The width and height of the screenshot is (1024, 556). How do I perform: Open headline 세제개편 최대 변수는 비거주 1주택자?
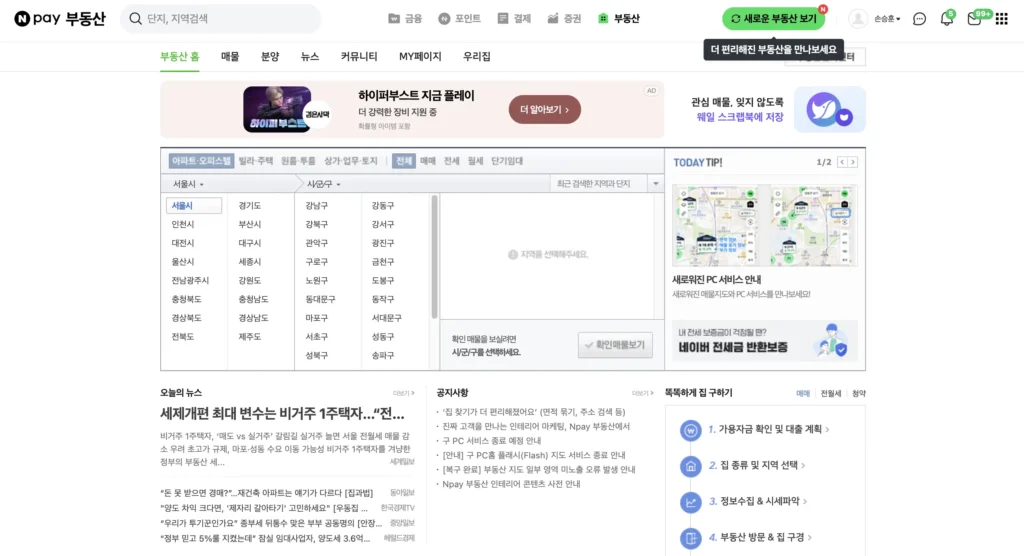click(282, 414)
